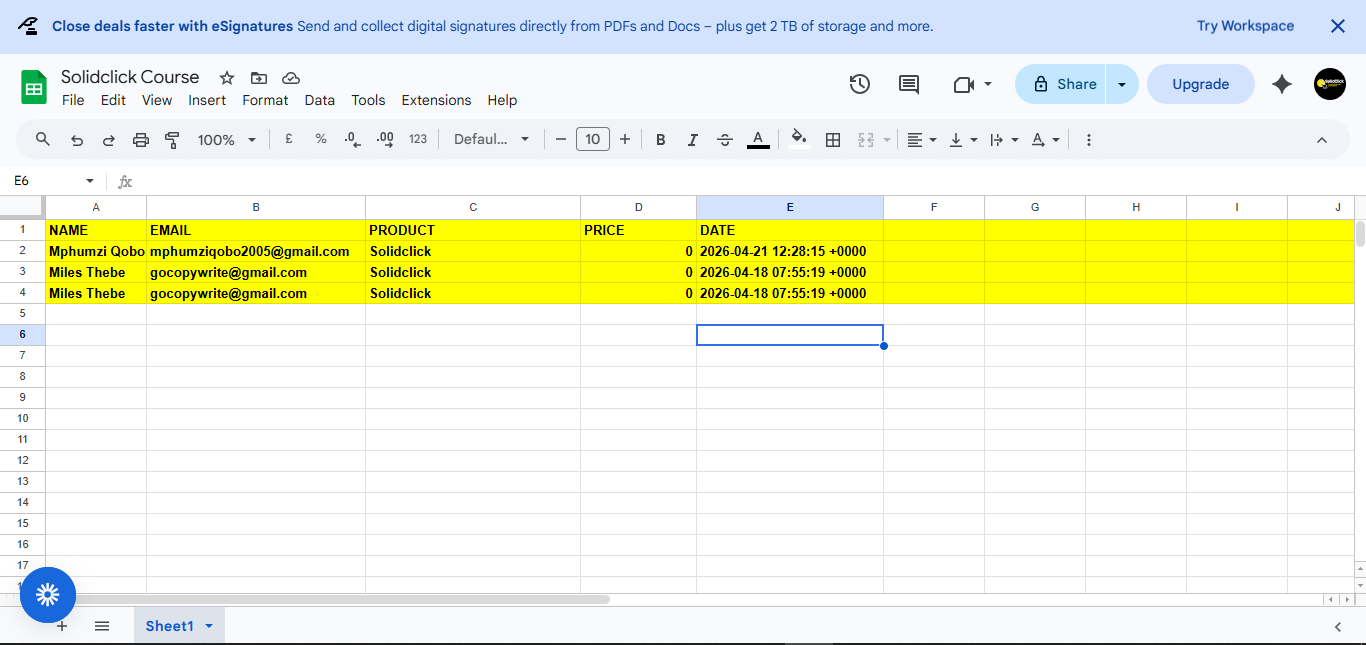Toggle italic formatting

tap(693, 140)
